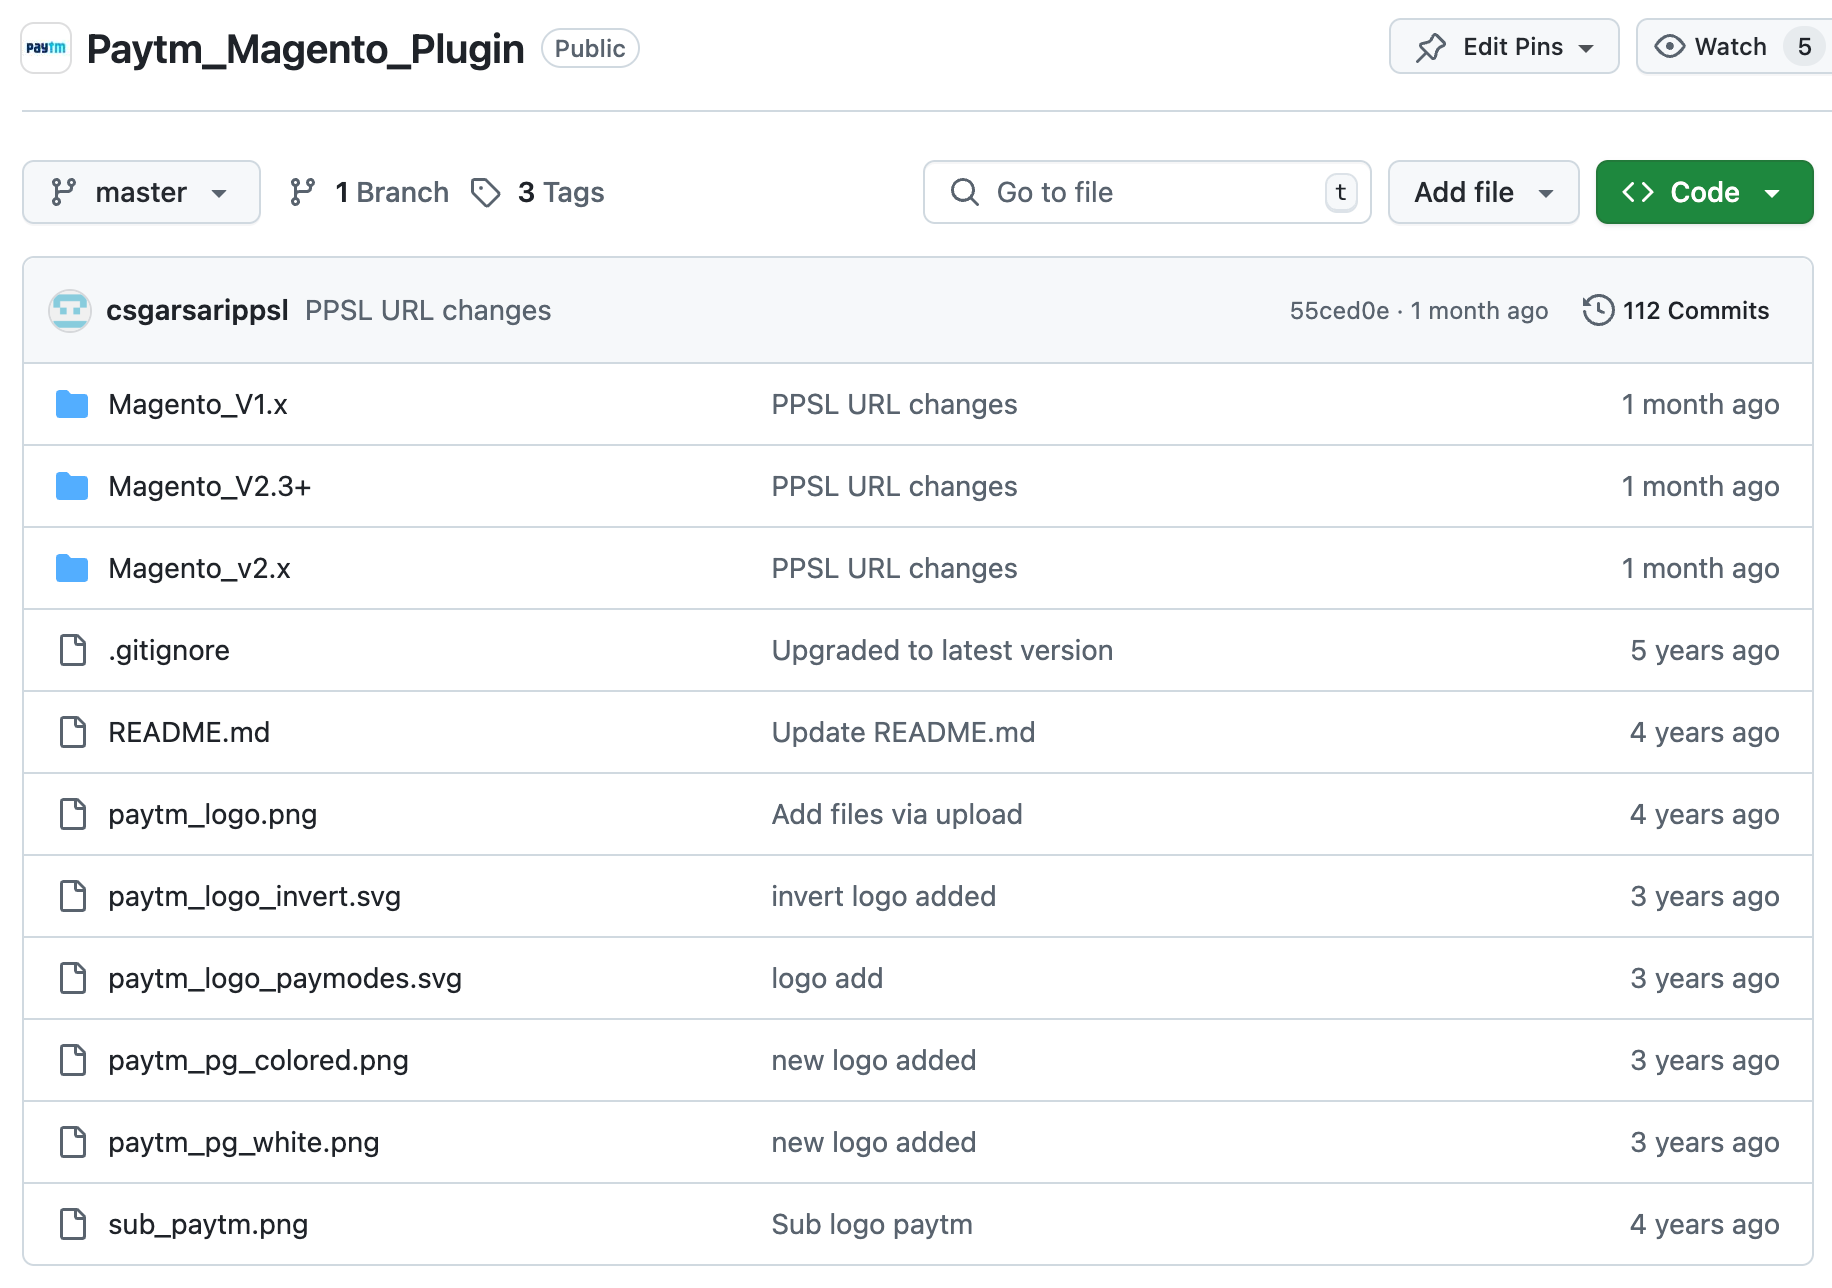The height and width of the screenshot is (1288, 1832).
Task: Click 'PPSL URL changes' in Magento_V2.3+ row
Action: (x=894, y=486)
